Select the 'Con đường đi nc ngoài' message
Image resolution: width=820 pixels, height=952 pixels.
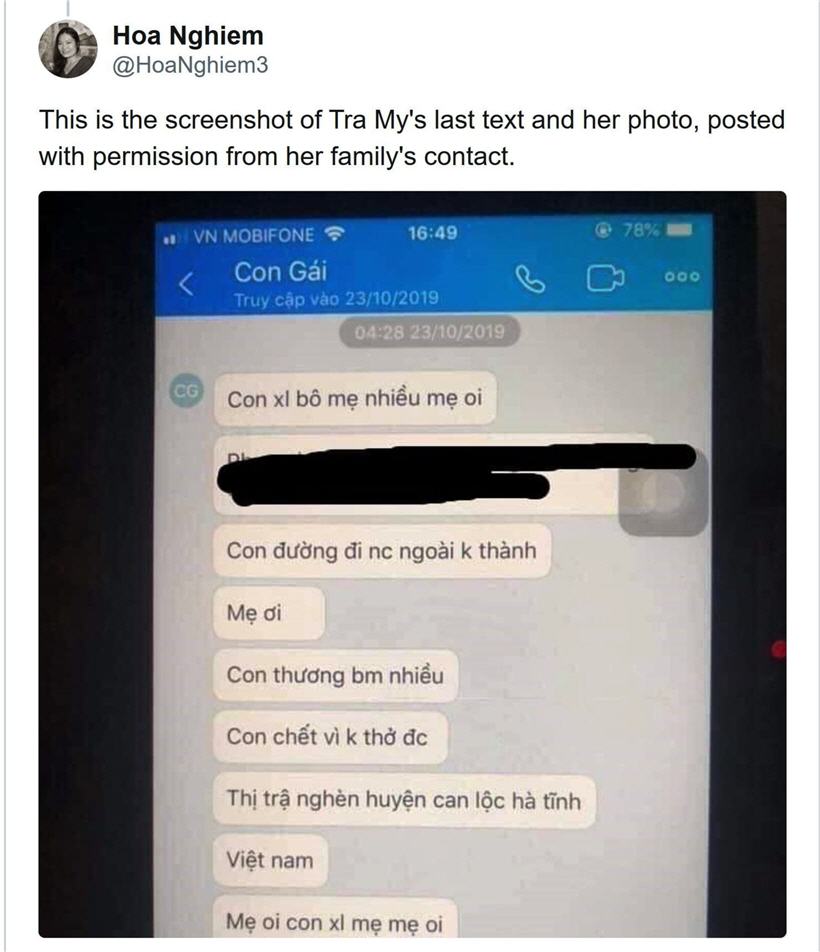click(382, 551)
